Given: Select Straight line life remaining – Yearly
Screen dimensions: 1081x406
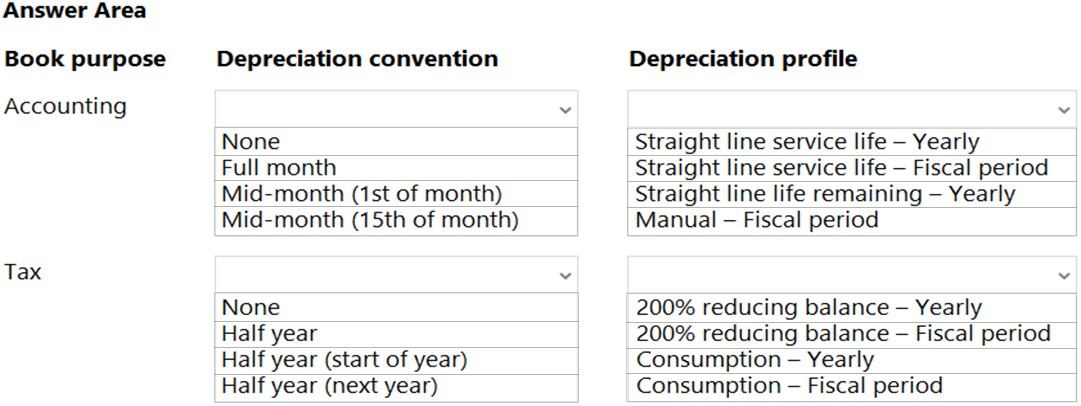Looking at the screenshot, I should click(x=851, y=194).
